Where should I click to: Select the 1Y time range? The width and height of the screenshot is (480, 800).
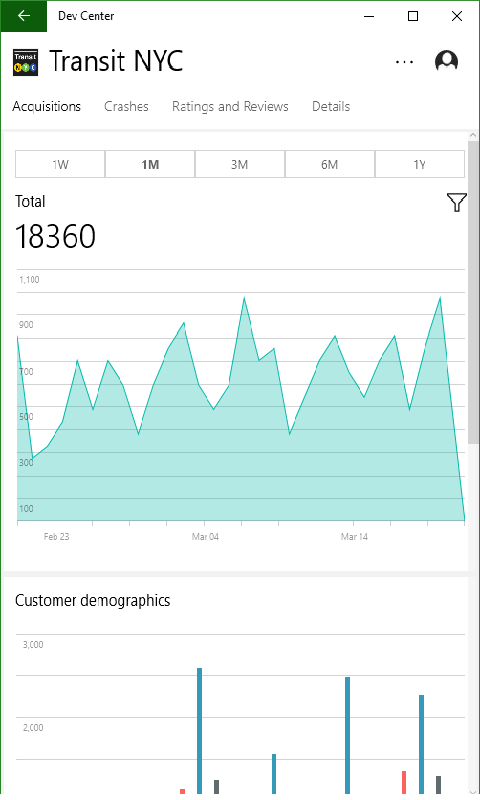tap(420, 164)
